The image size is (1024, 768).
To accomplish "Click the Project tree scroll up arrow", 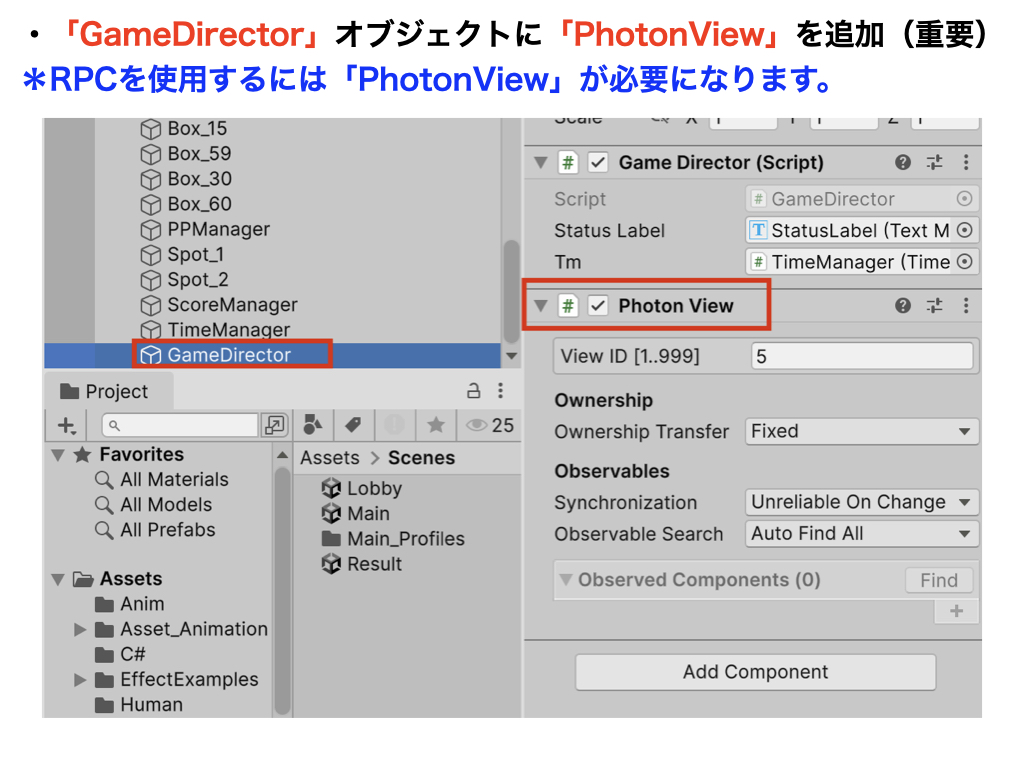I will pyautogui.click(x=282, y=455).
